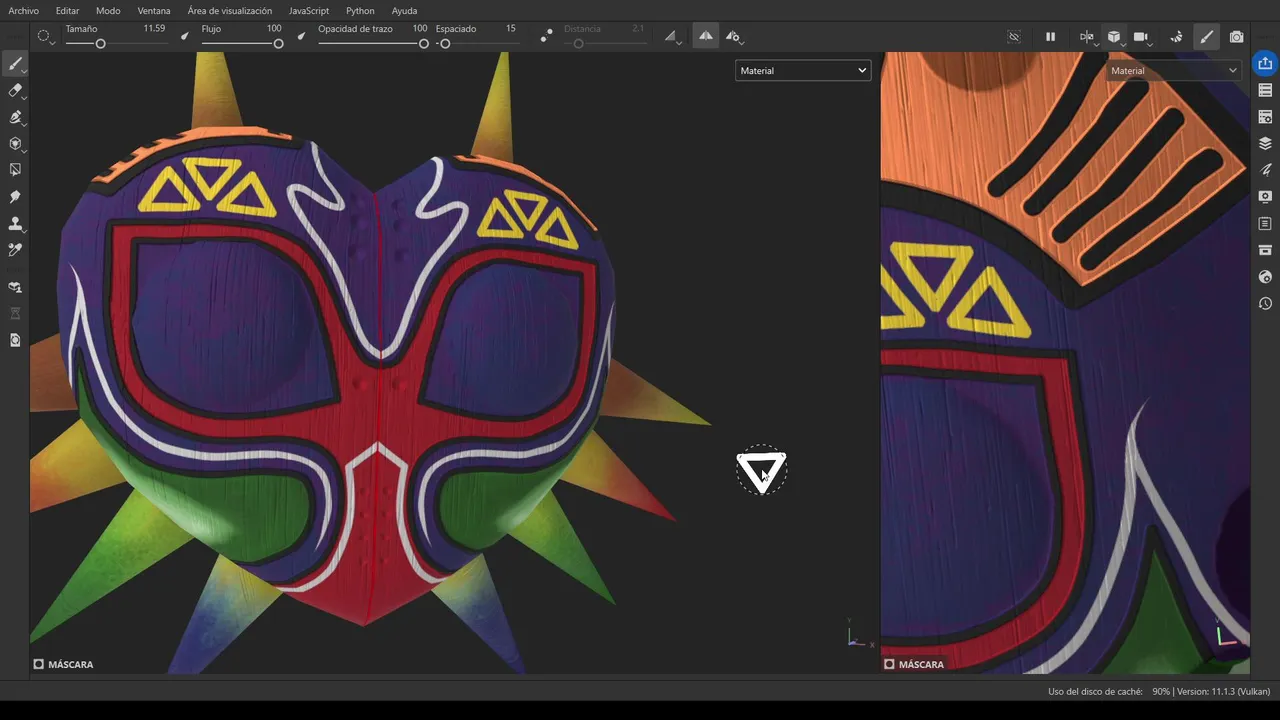Select the Smudge tool
1280x720 pixels.
[x=15, y=197]
